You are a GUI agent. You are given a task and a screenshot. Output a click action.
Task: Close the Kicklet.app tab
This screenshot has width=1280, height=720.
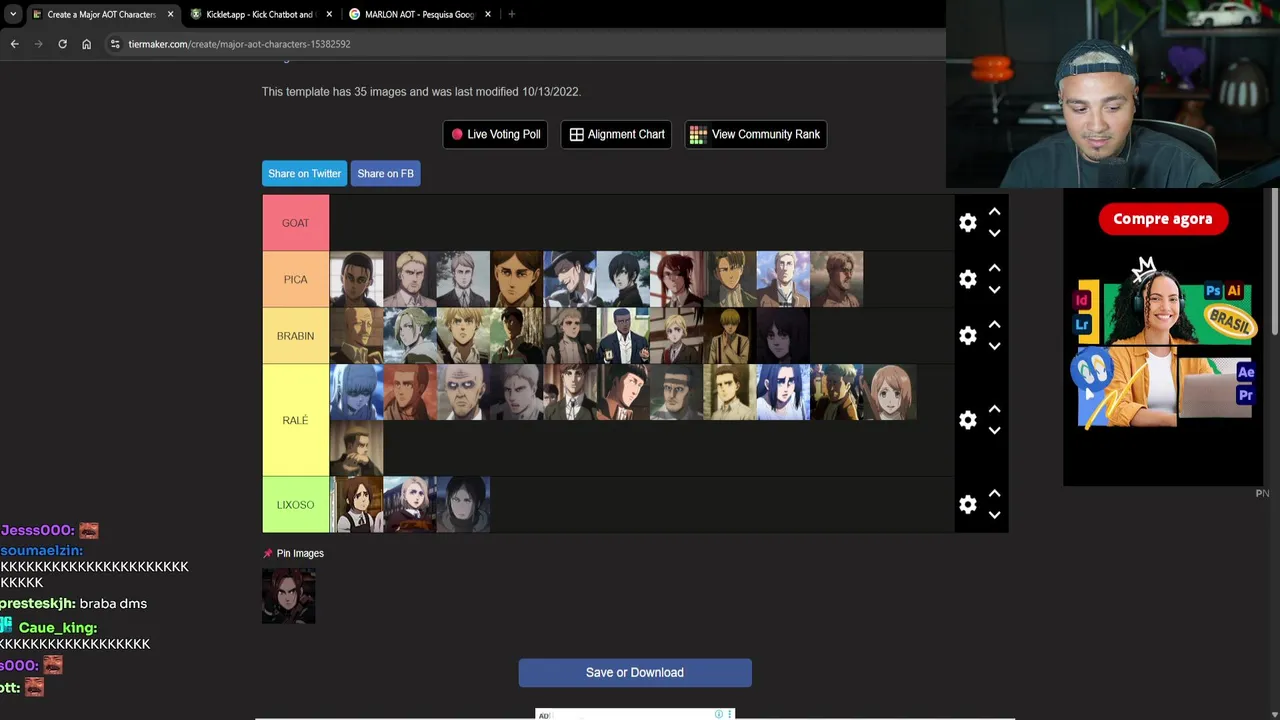coord(329,14)
